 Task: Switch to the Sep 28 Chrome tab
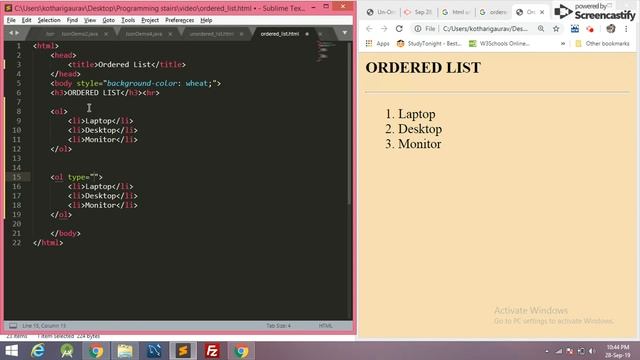(418, 12)
